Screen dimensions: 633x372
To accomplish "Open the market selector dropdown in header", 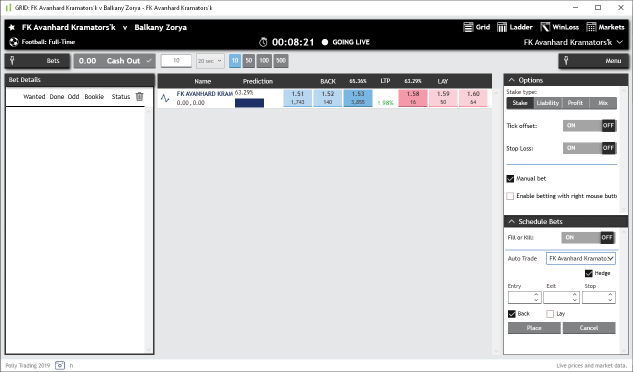I will [620, 42].
